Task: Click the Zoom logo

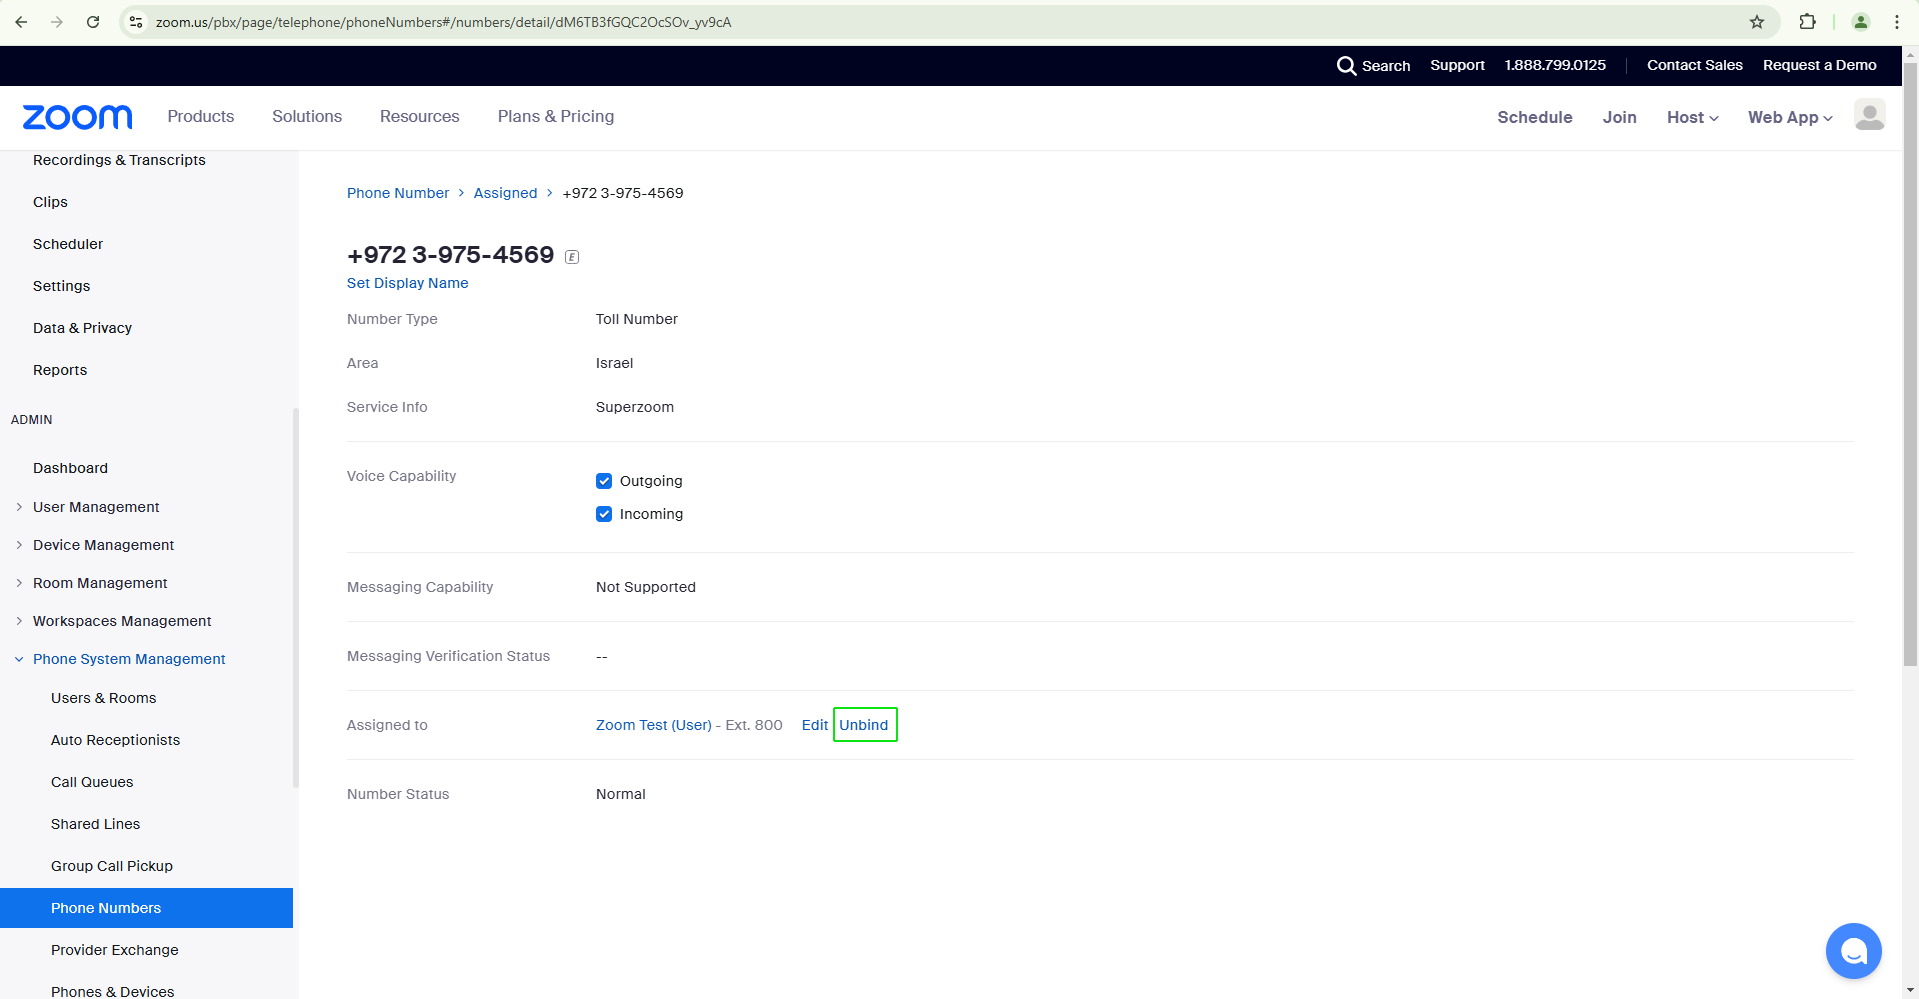Action: [x=77, y=117]
